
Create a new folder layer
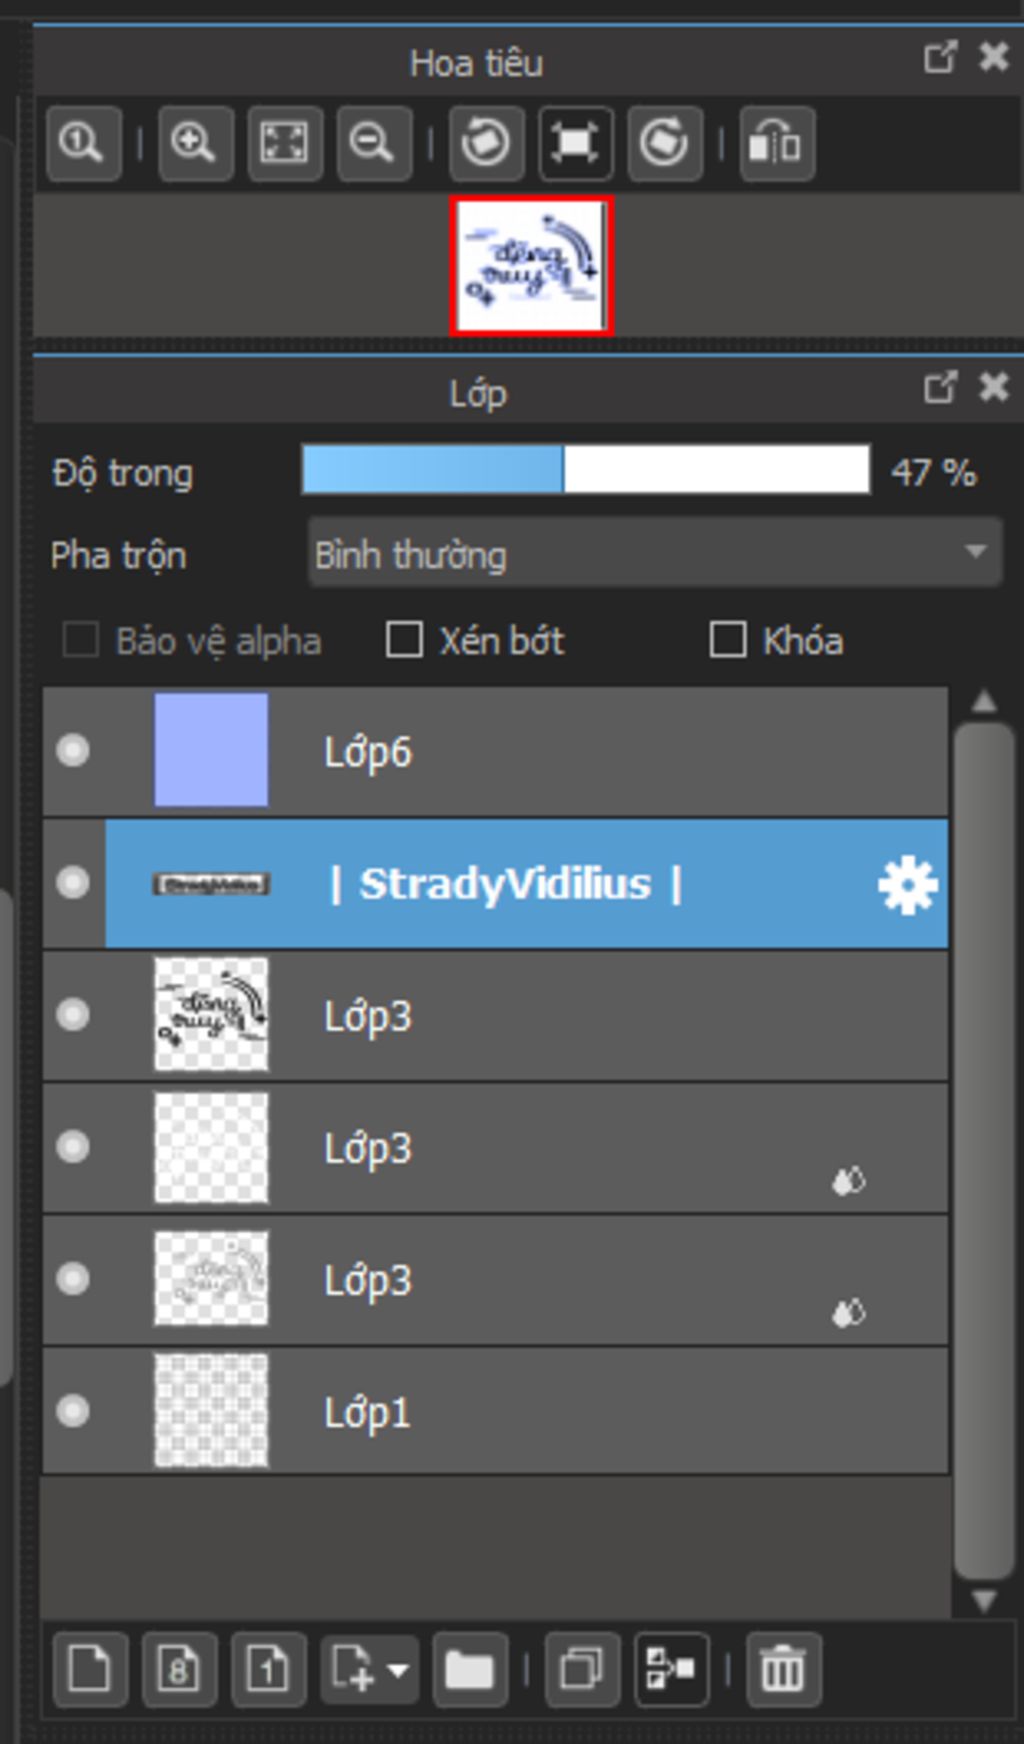(469, 1669)
